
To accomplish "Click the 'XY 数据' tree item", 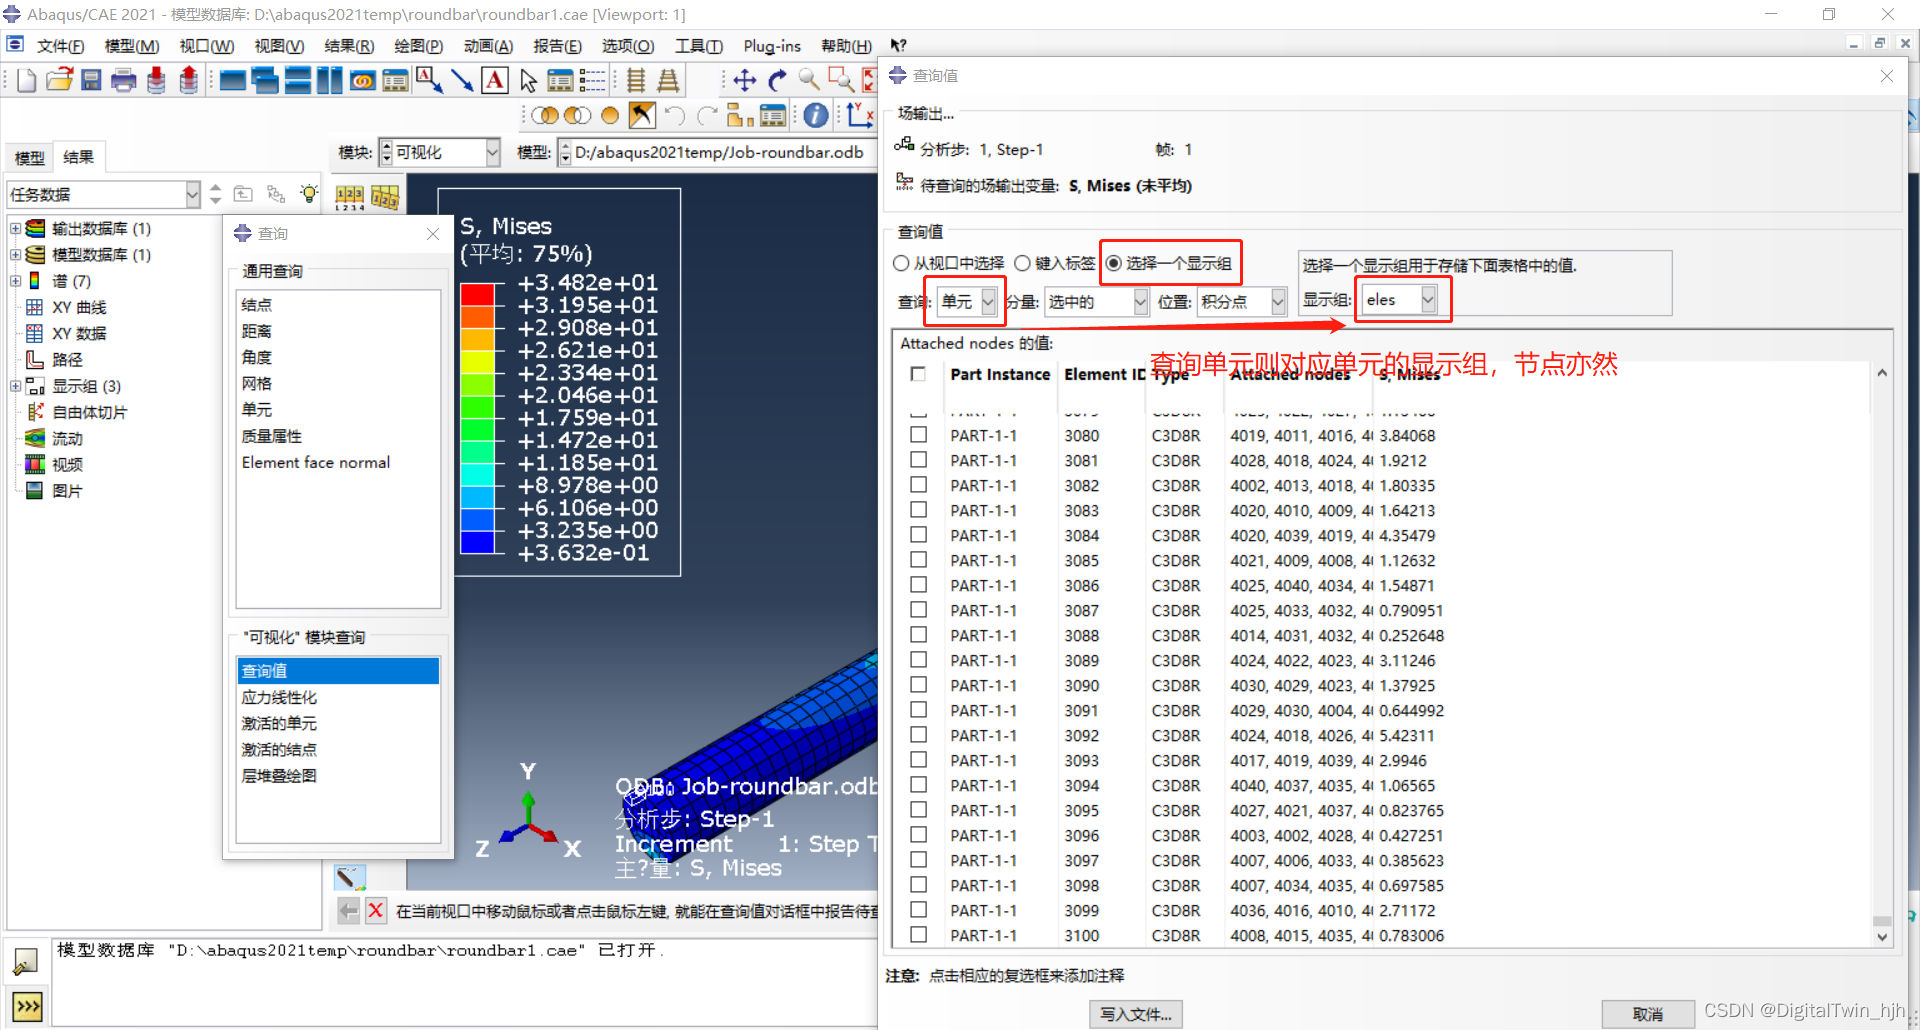I will [79, 333].
